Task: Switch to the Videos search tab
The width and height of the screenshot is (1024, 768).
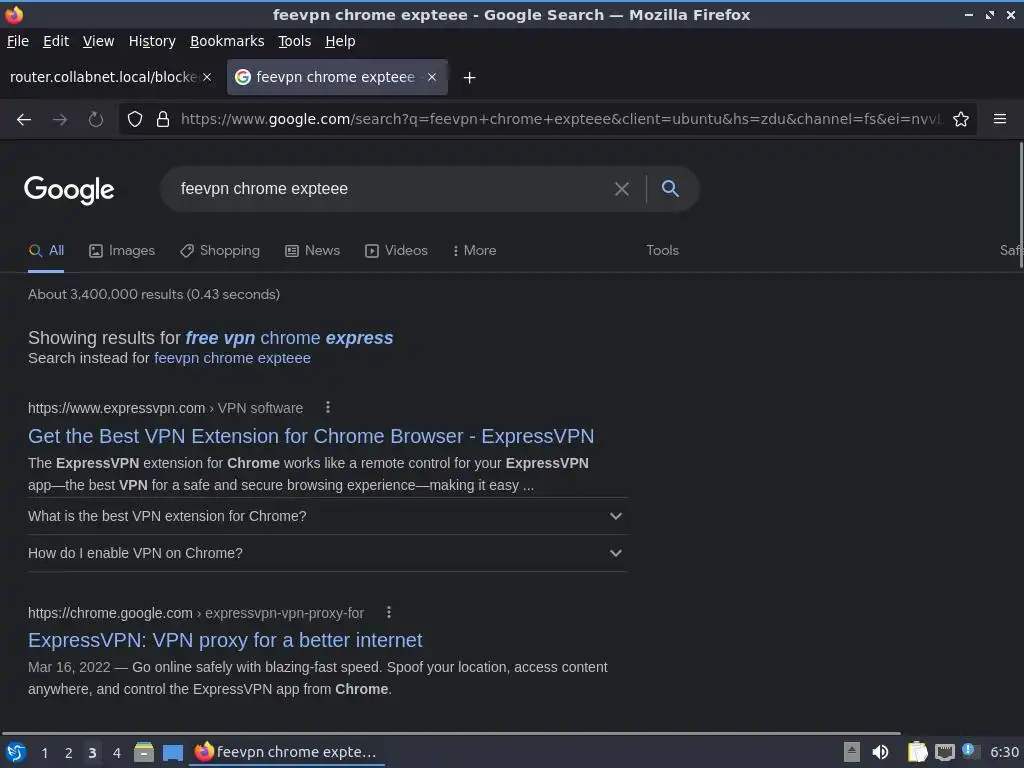Action: coord(396,251)
